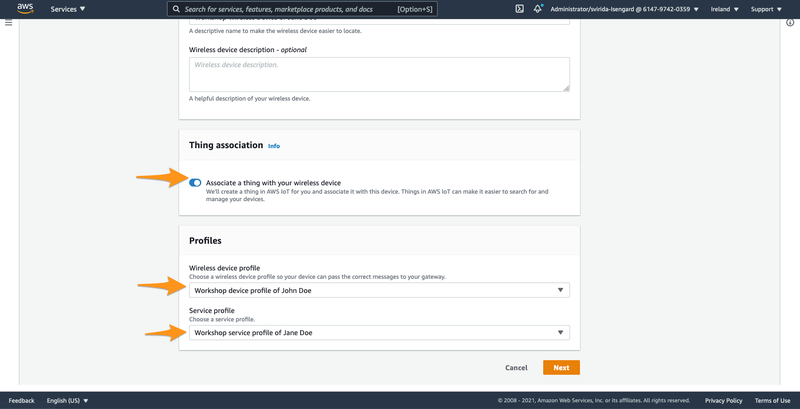Viewport: 800px width, 409px height.
Task: Toggle Associate a thing with wireless device
Action: click(195, 183)
